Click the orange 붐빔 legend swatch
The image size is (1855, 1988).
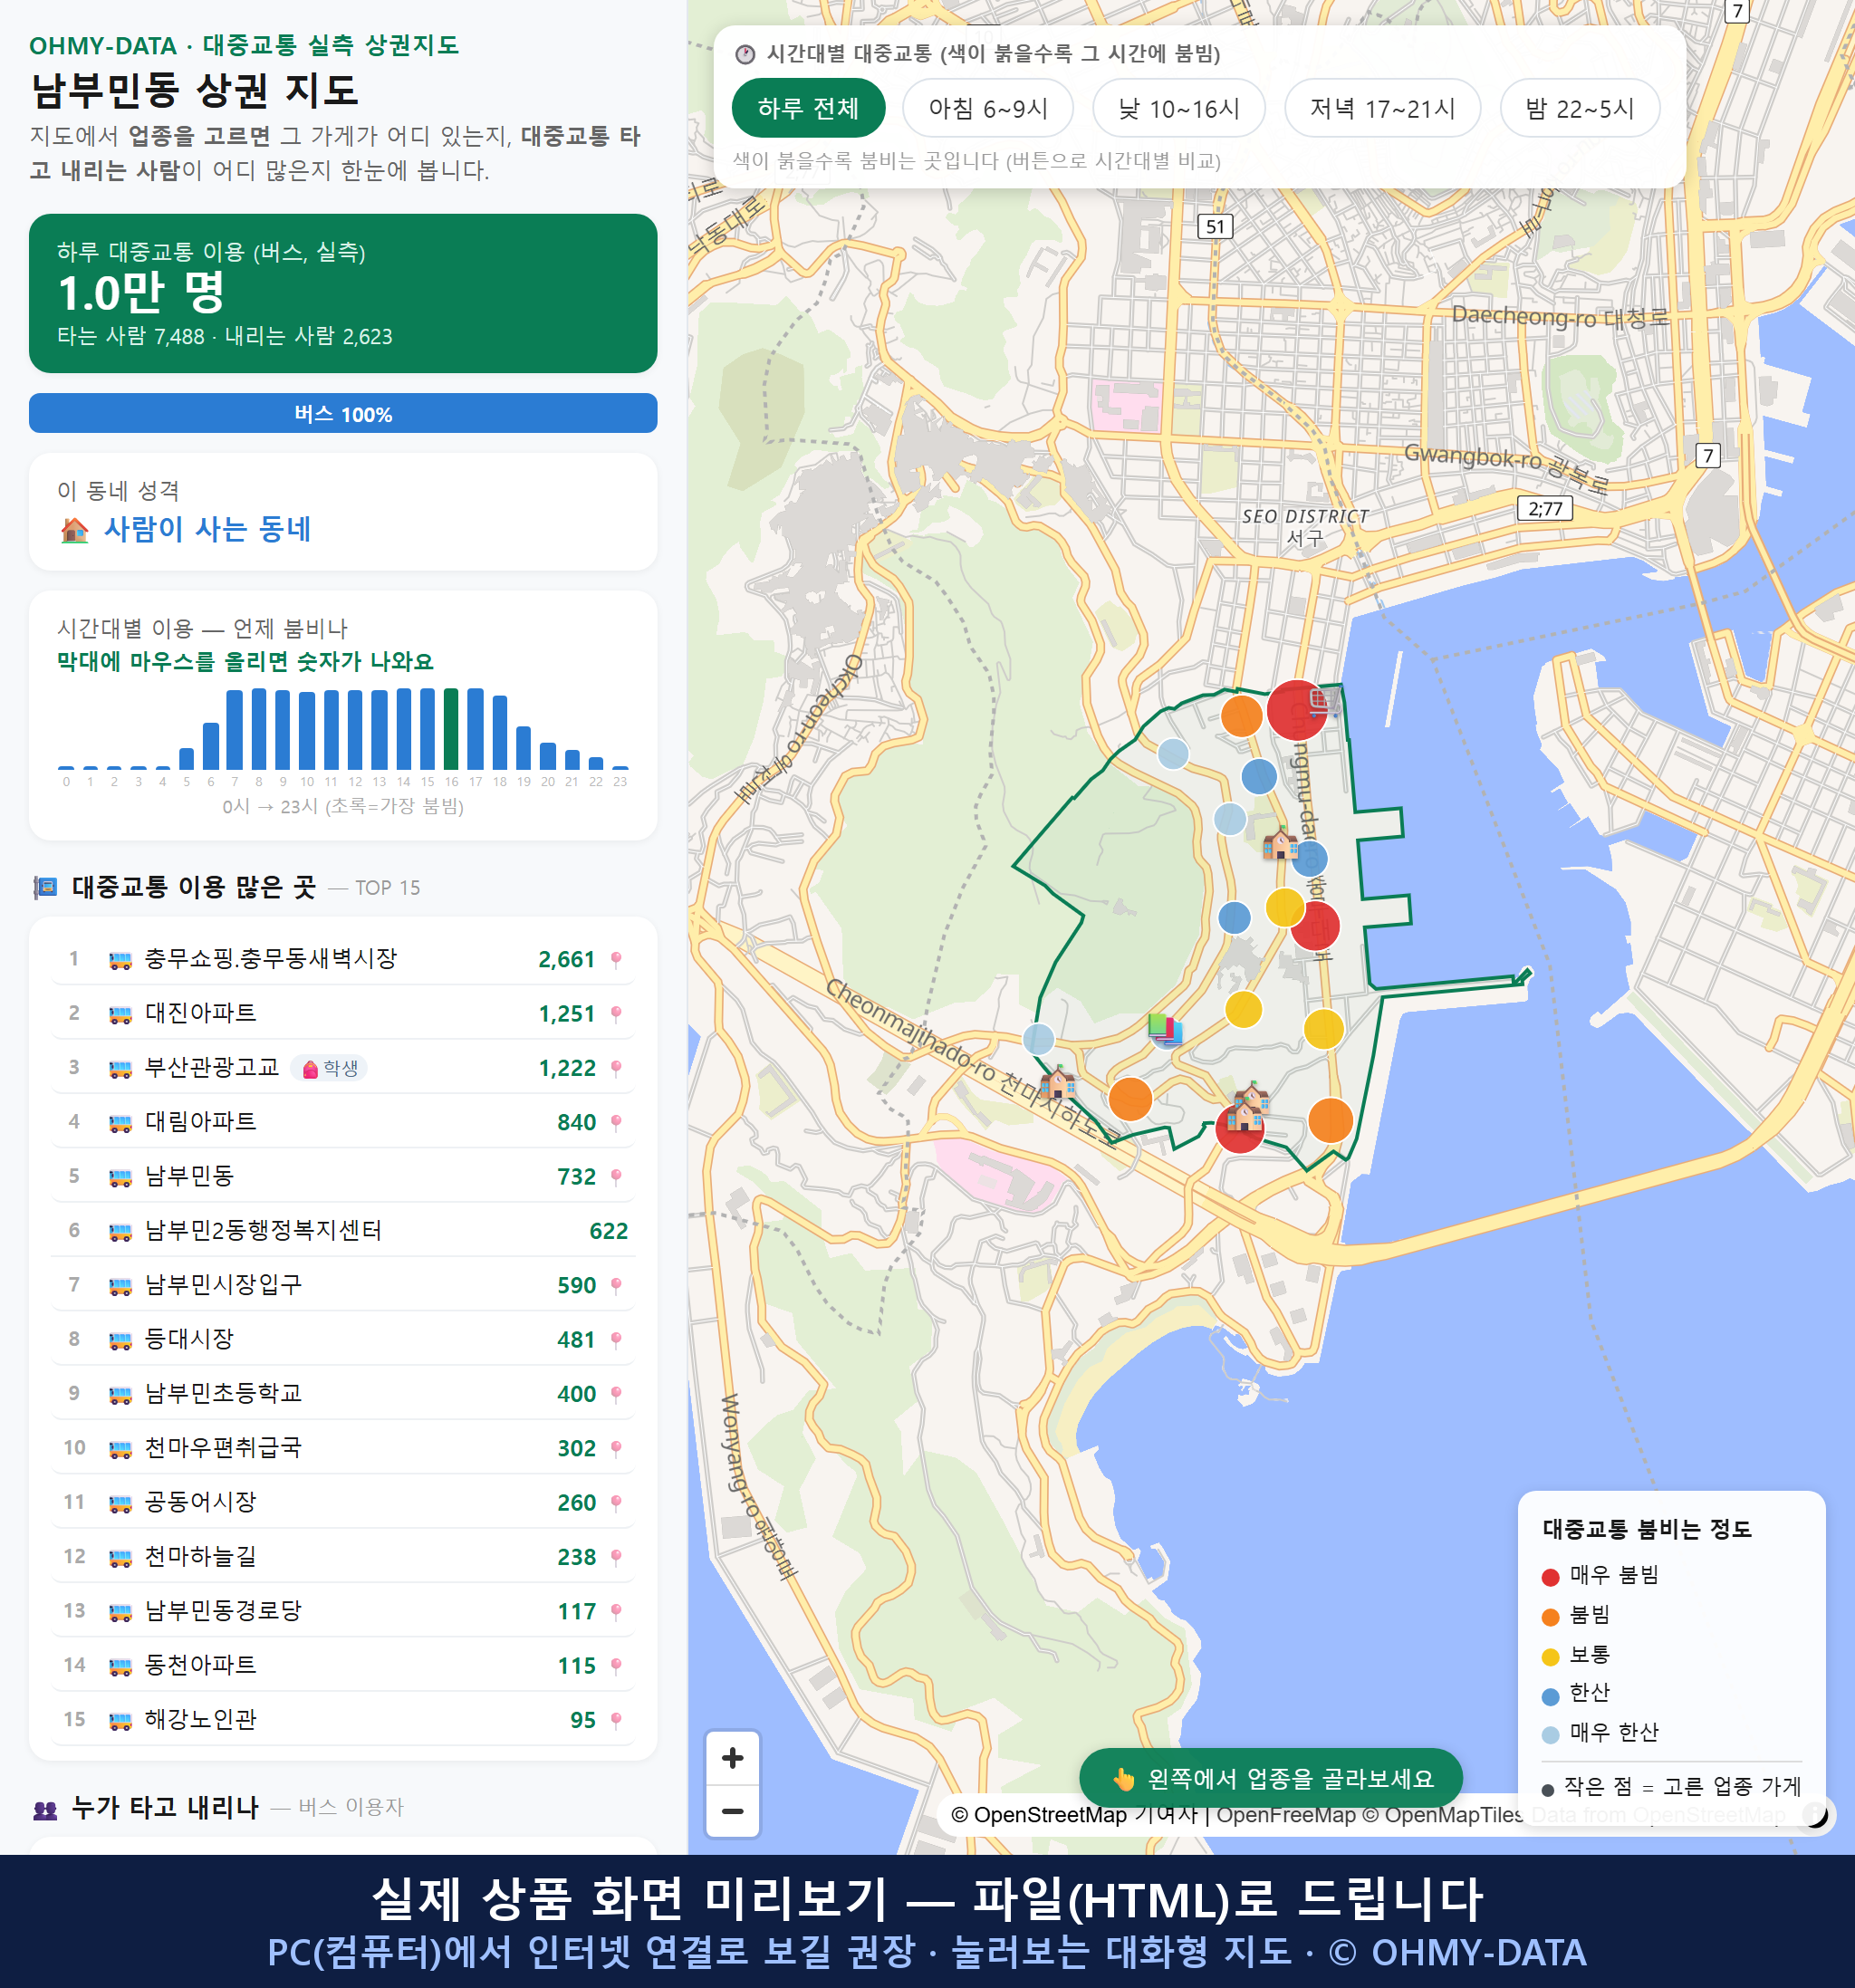click(x=1550, y=1617)
